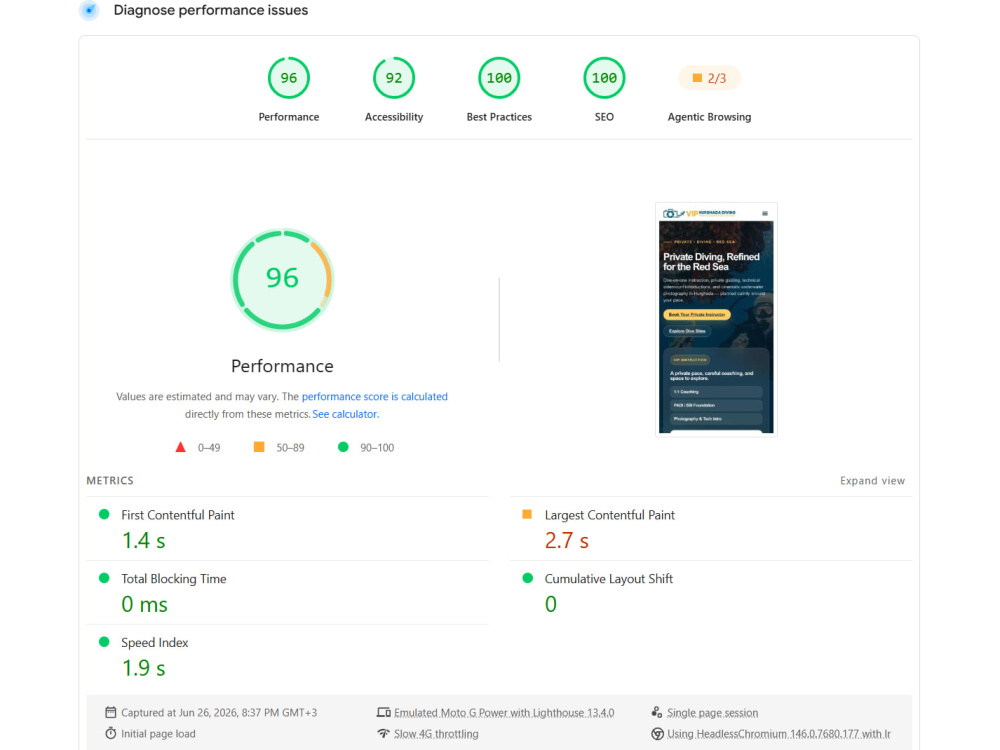Click Largest Contentful Paint metric label
This screenshot has height=750, width=1000.
(x=609, y=515)
